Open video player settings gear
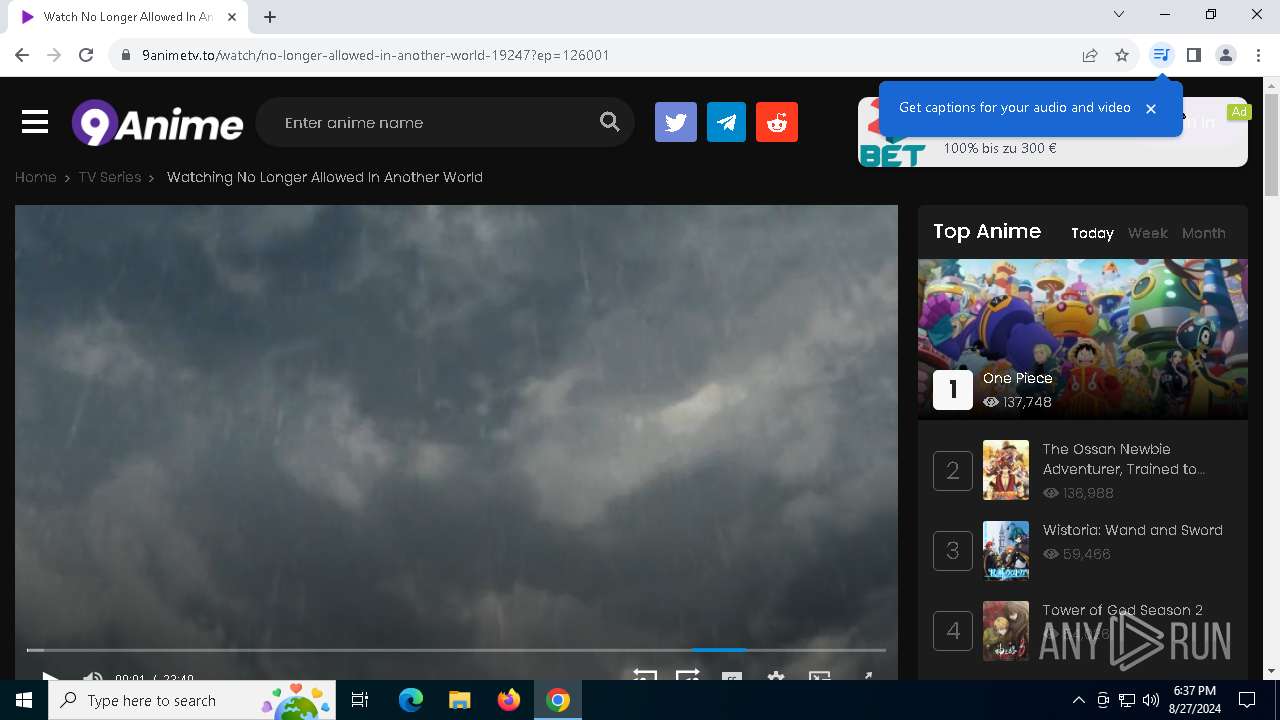Viewport: 1280px width, 720px height. click(x=775, y=677)
